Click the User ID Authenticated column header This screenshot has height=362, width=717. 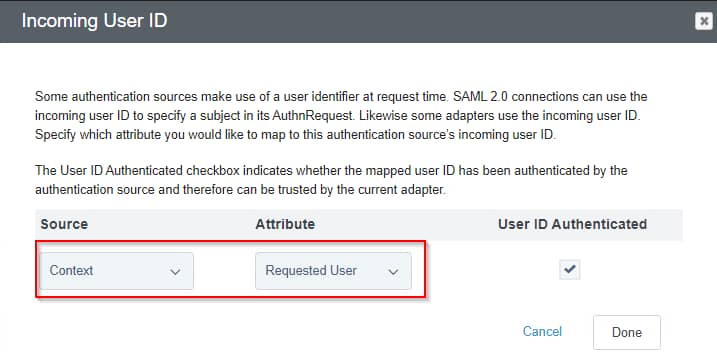tap(573, 224)
